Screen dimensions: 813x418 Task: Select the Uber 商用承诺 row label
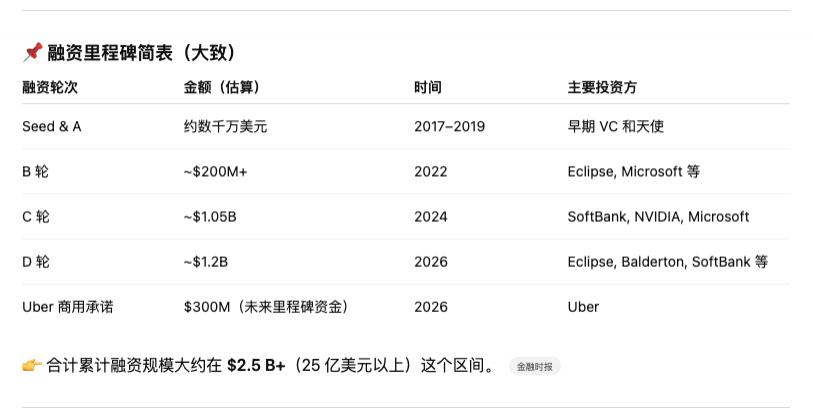[x=68, y=307]
